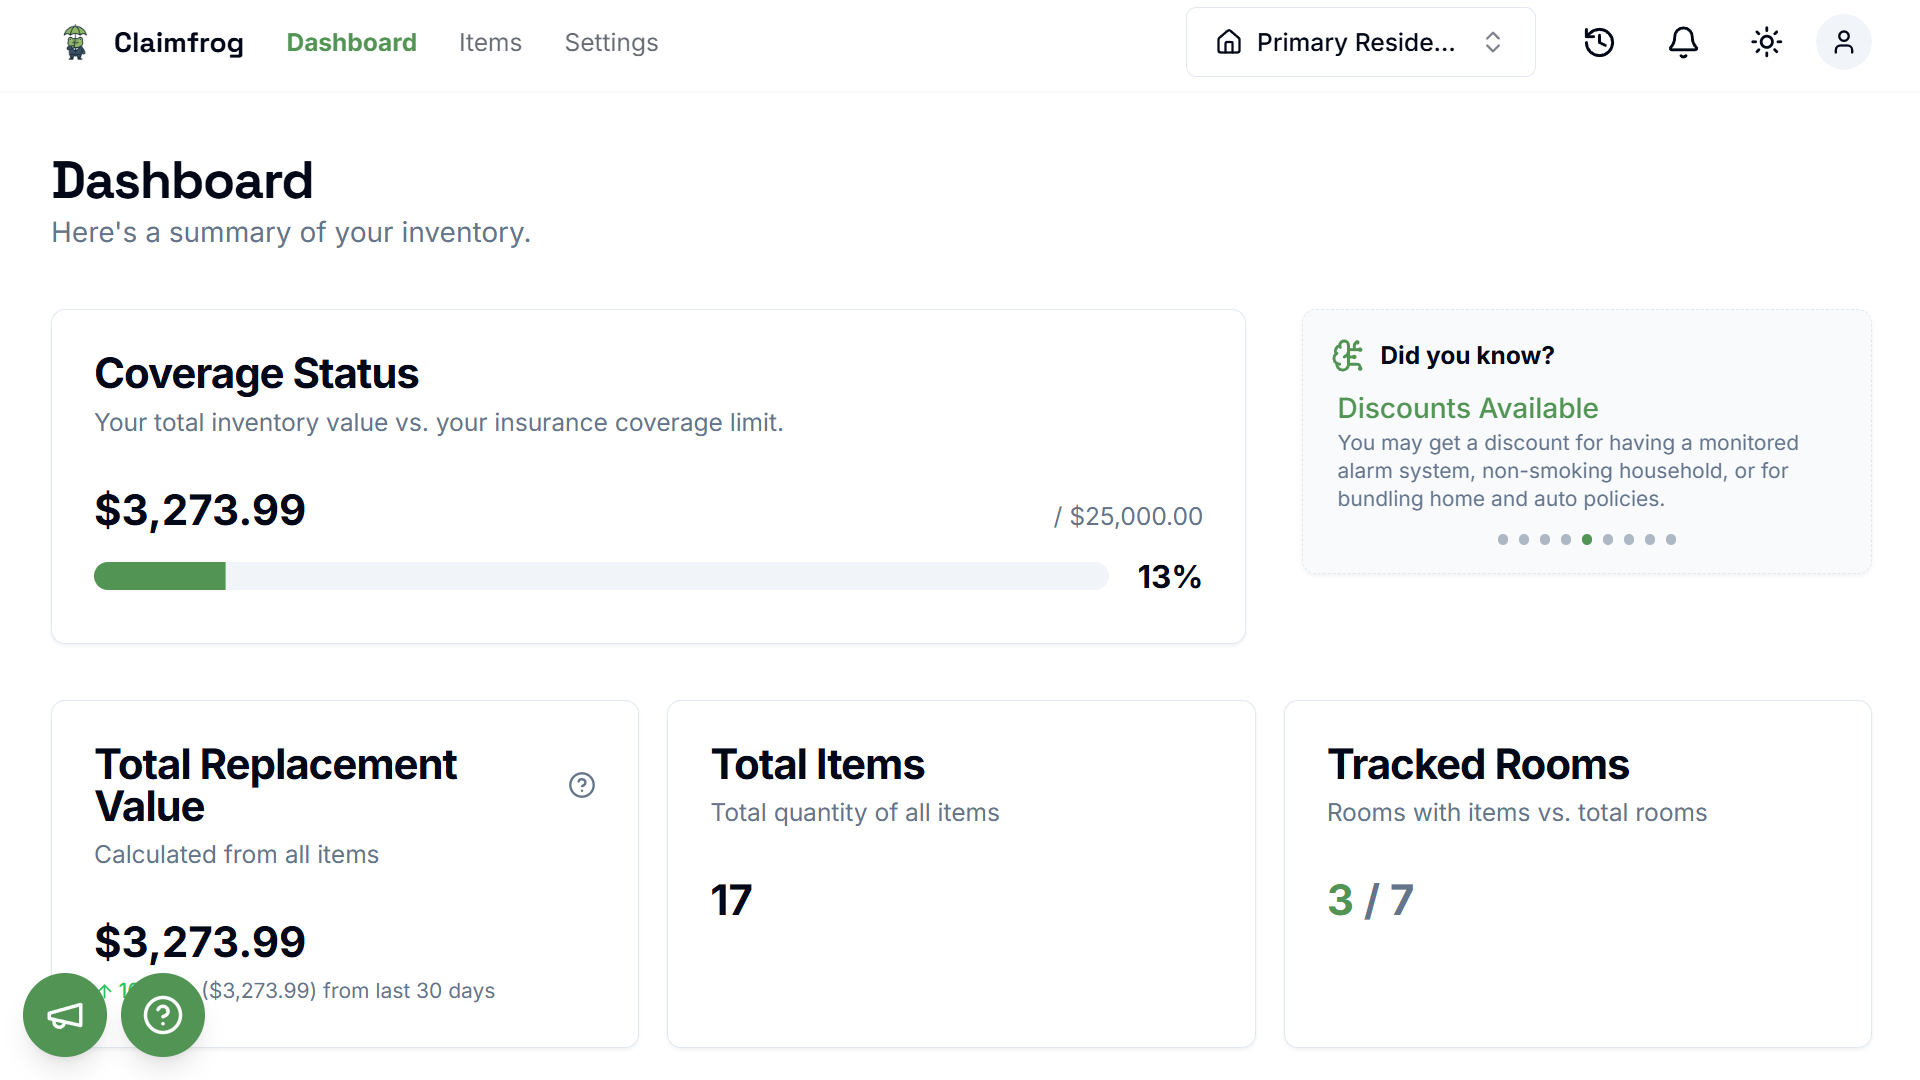Click the house icon in the residence selector

(1228, 42)
